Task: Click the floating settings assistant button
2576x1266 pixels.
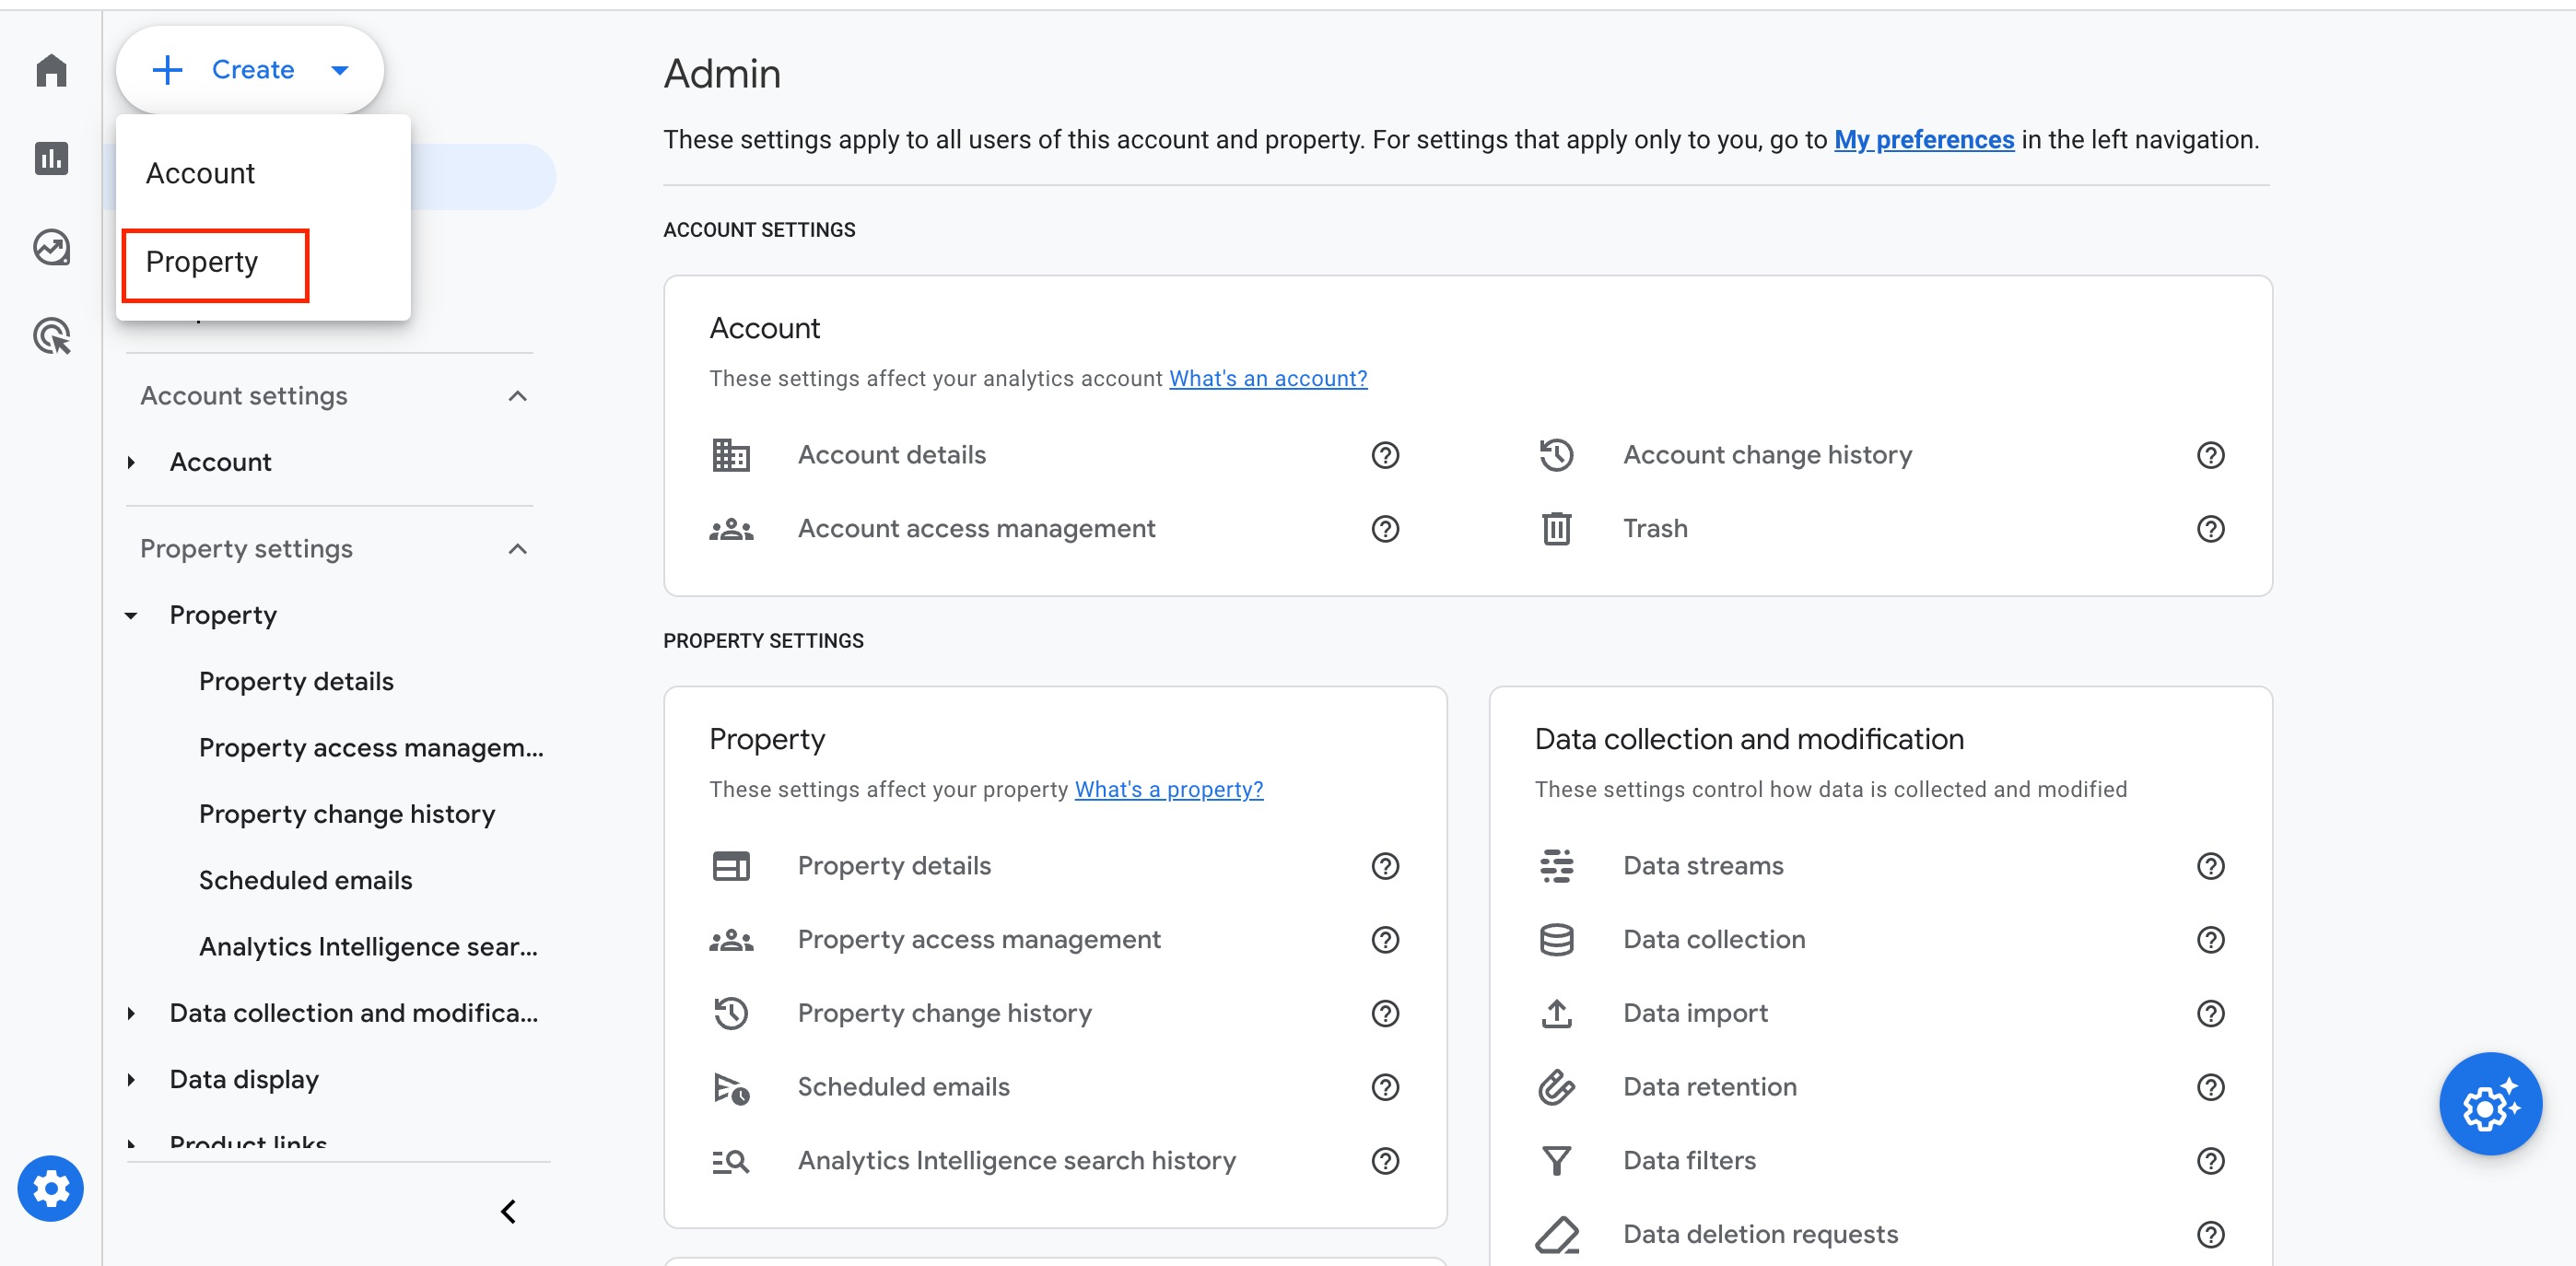Action: [x=2489, y=1104]
